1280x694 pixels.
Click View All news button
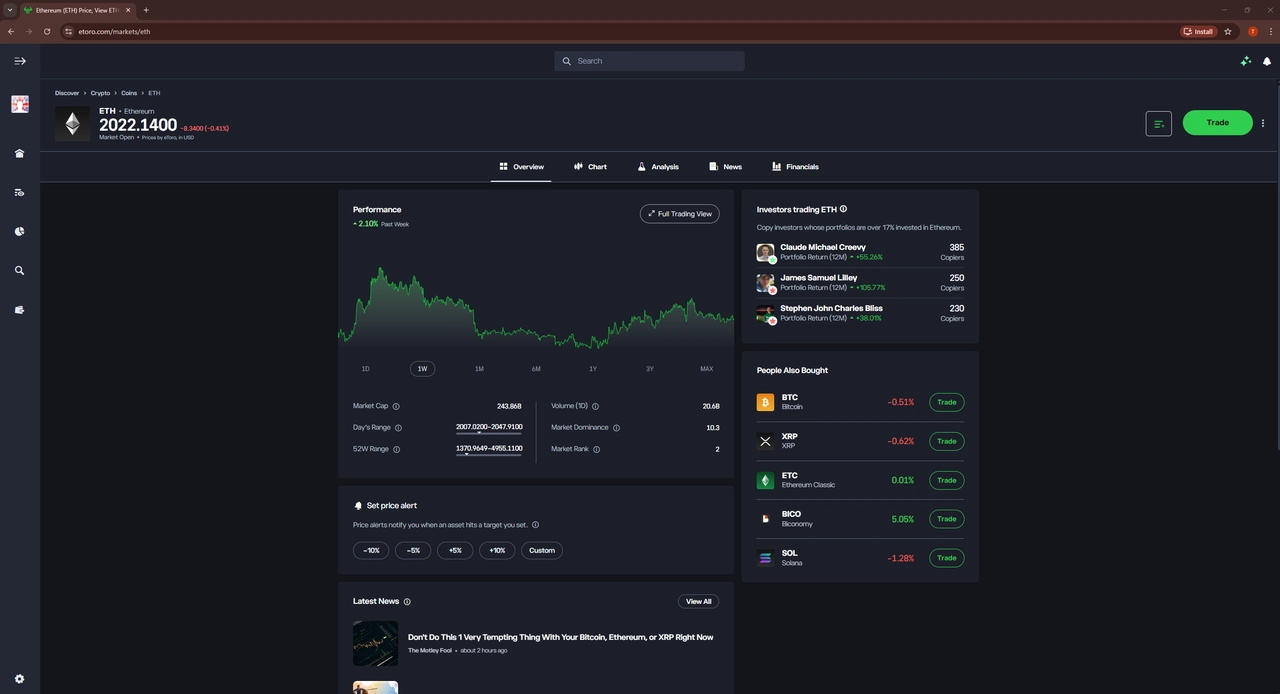[698, 602]
